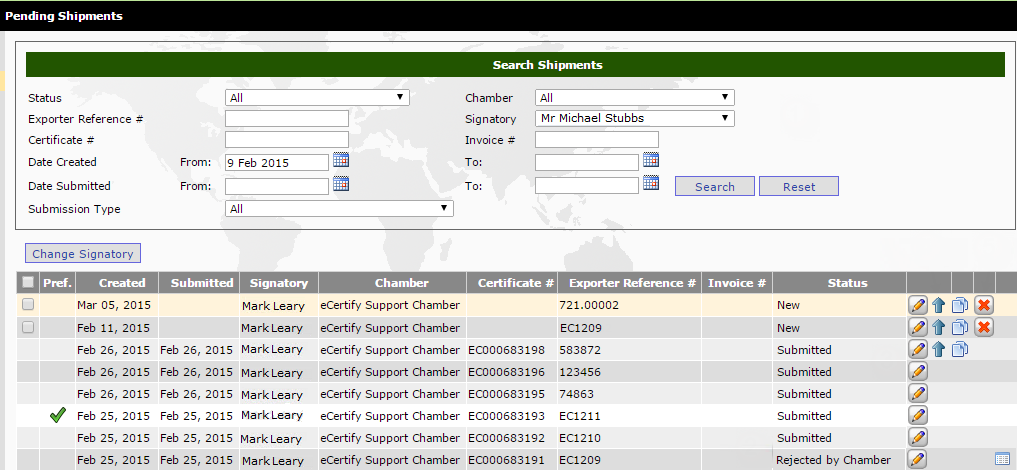Expand the Signatory dropdown showing Mr Michael Stubbs
Image resolution: width=1017 pixels, height=470 pixels.
click(635, 118)
